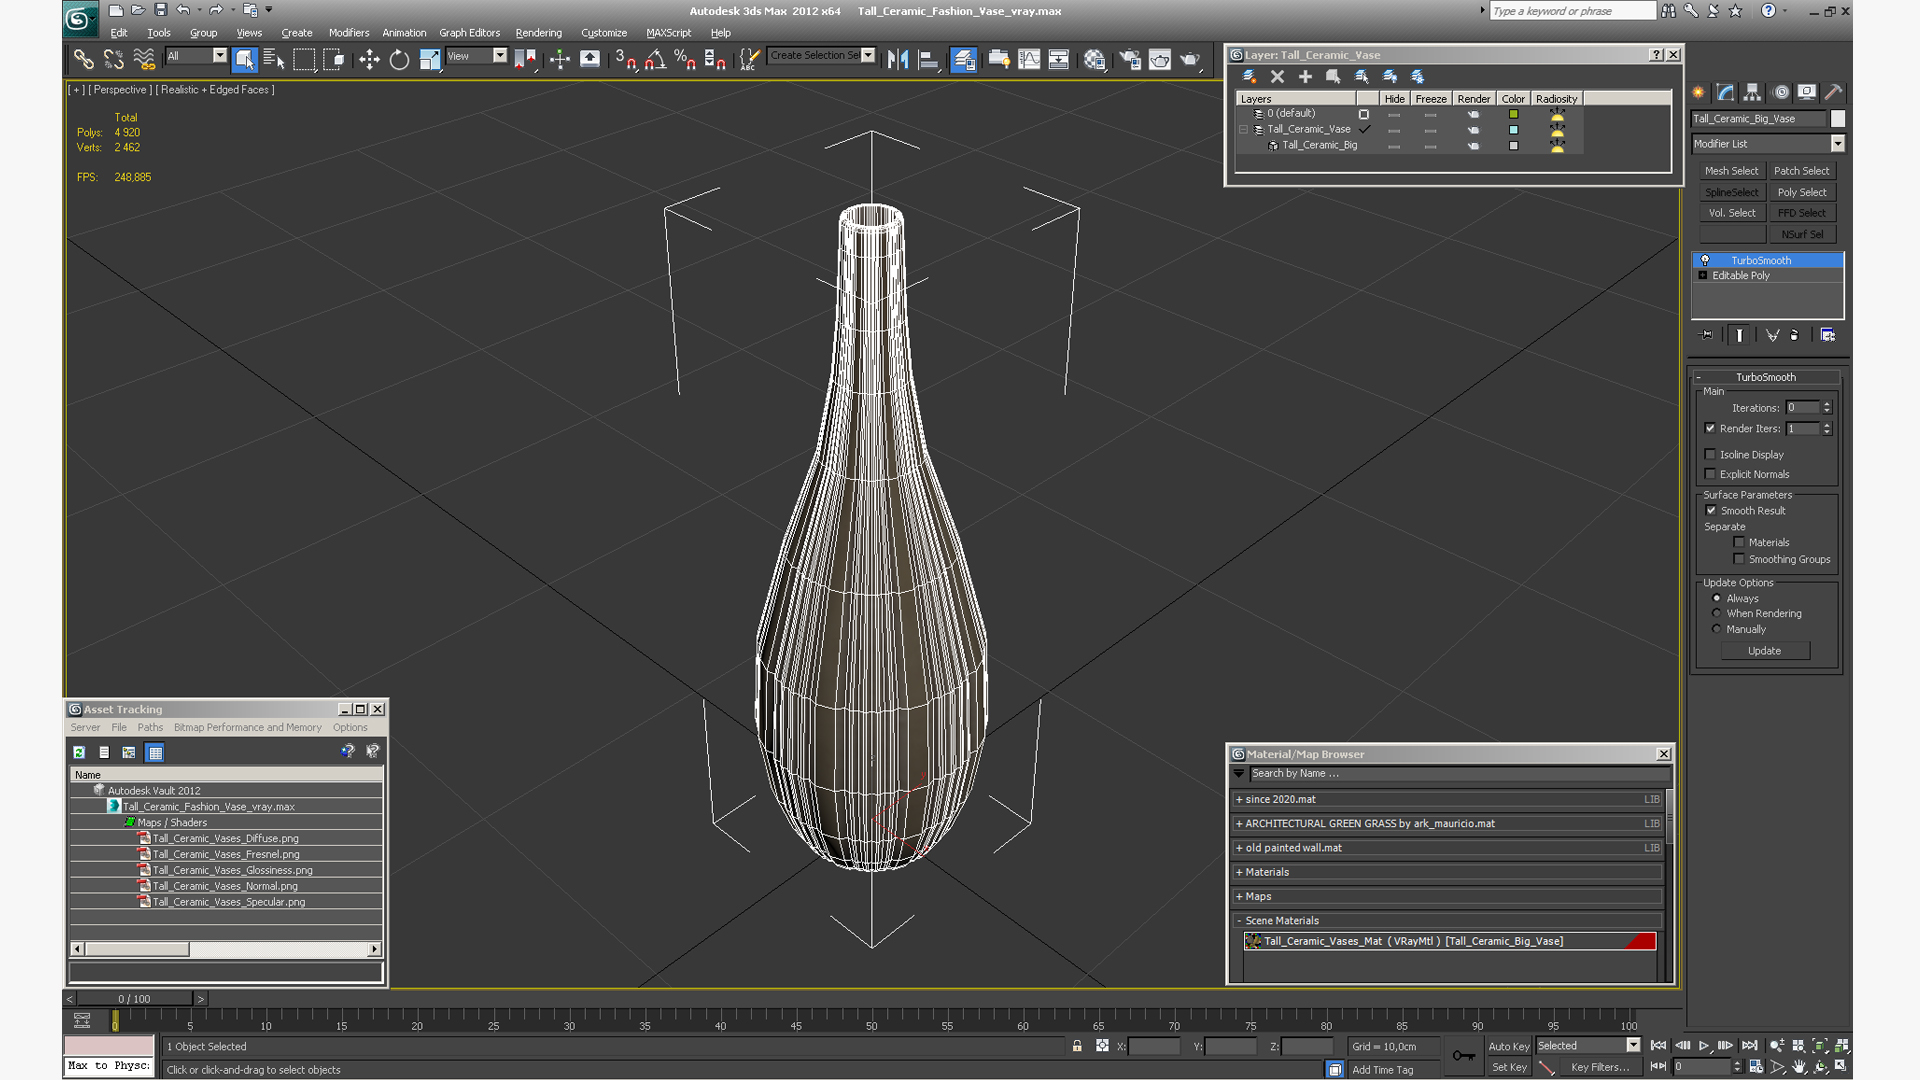Refresh the Asset Tracking list

[x=79, y=752]
